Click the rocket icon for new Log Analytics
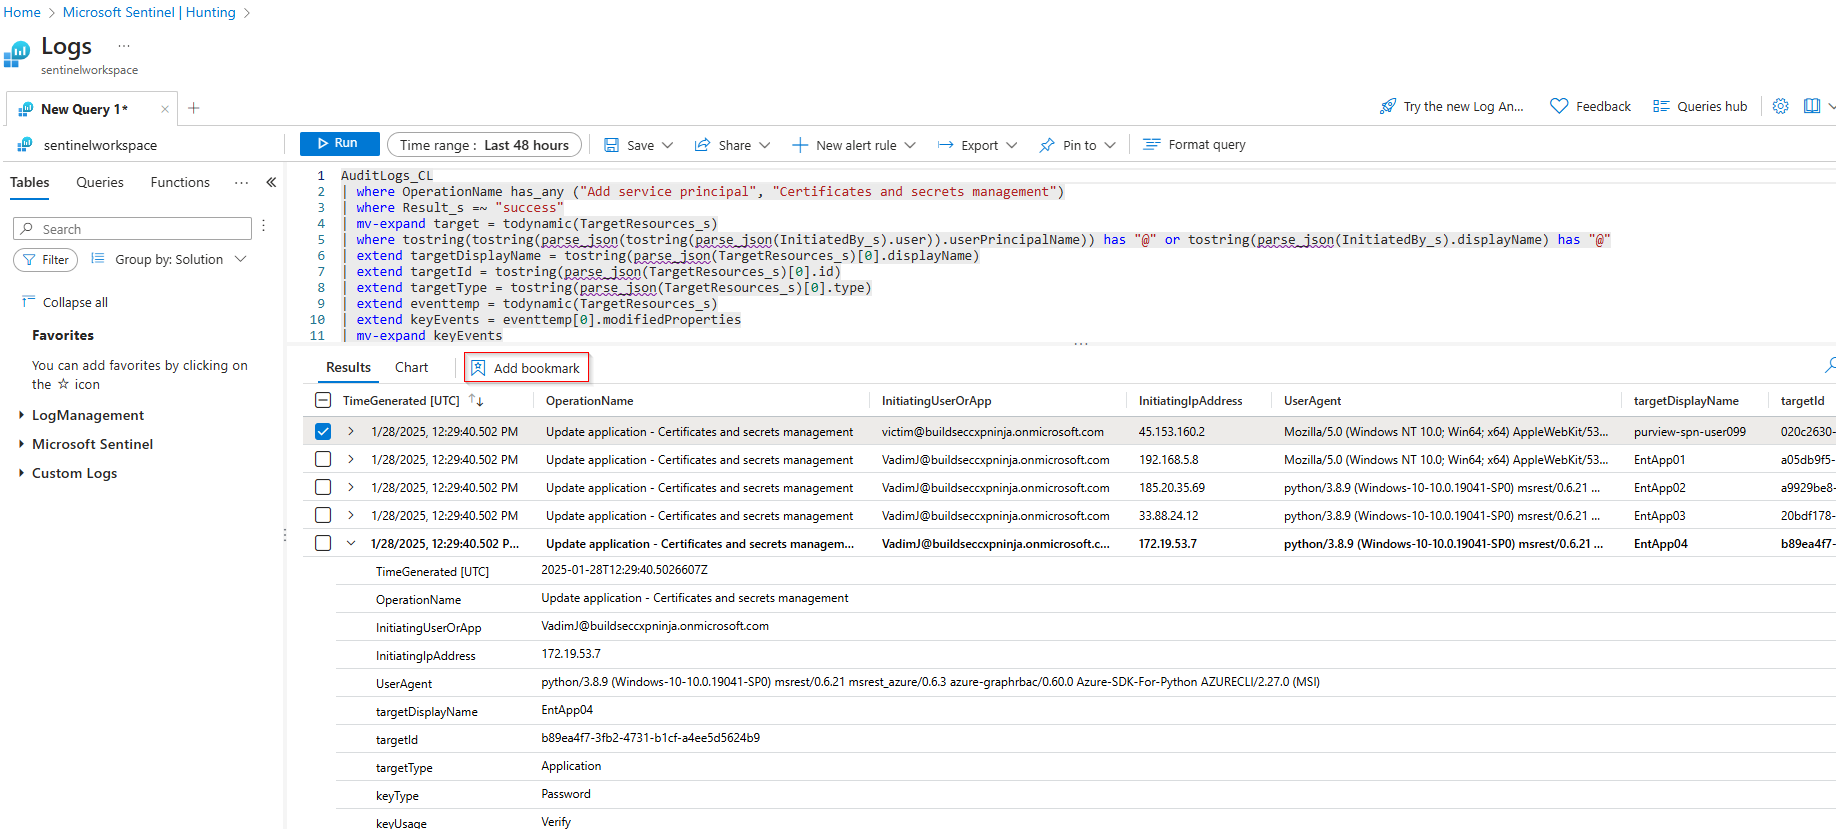The image size is (1836, 829). (1388, 106)
